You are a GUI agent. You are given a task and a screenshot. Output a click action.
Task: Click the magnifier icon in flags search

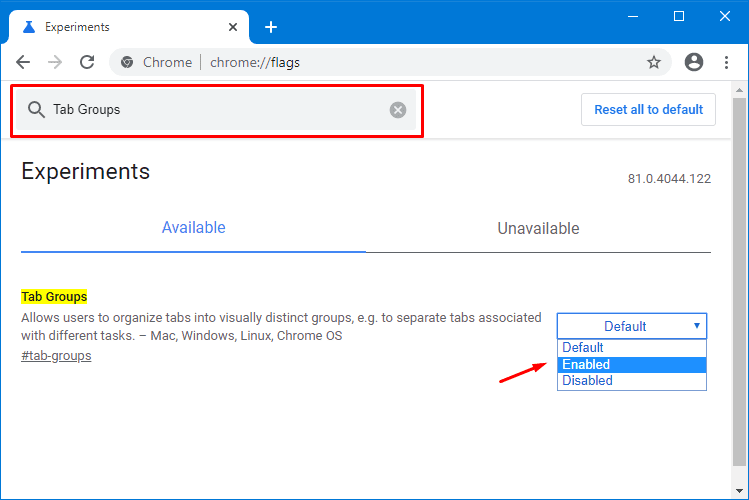click(36, 109)
